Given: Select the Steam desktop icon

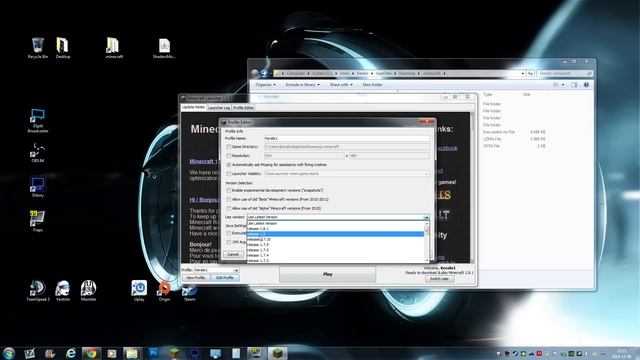Looking at the screenshot, I should 189,292.
